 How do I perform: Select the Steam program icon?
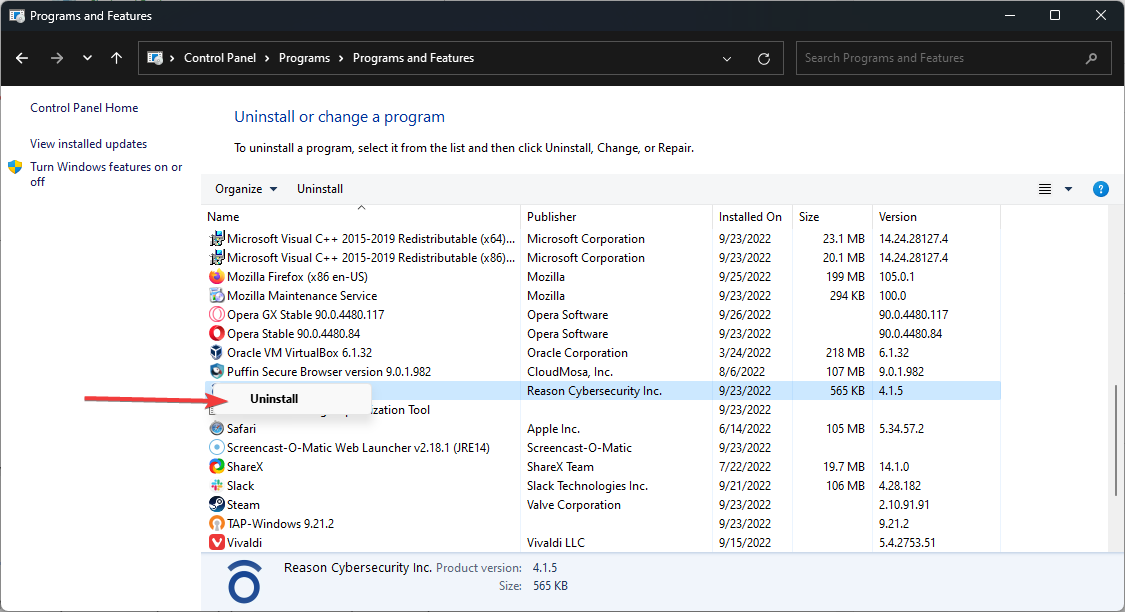[x=217, y=505]
